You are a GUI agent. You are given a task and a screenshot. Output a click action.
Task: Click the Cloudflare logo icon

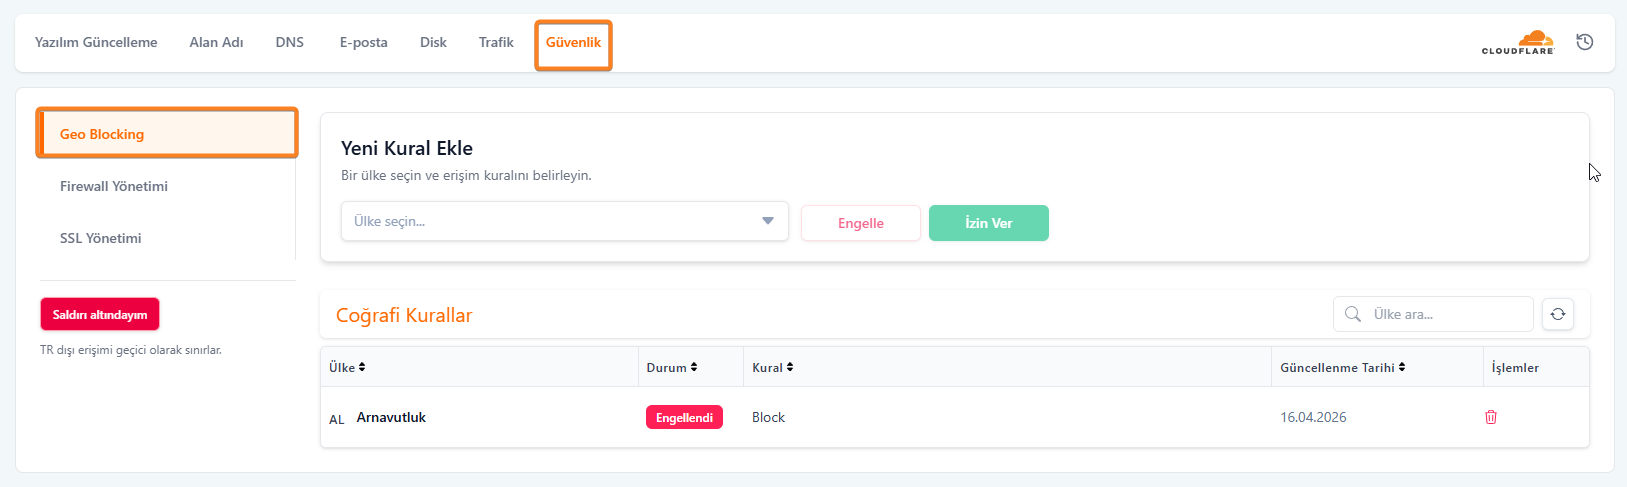click(x=1518, y=42)
